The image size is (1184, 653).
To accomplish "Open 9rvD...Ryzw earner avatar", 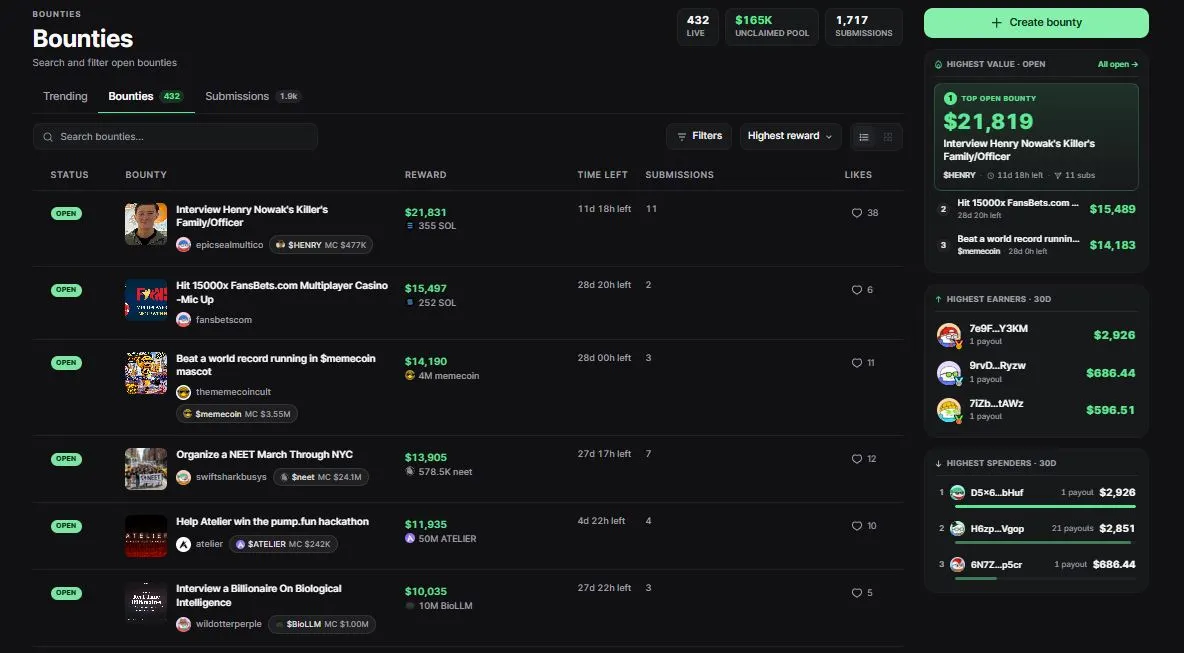I will pos(949,373).
